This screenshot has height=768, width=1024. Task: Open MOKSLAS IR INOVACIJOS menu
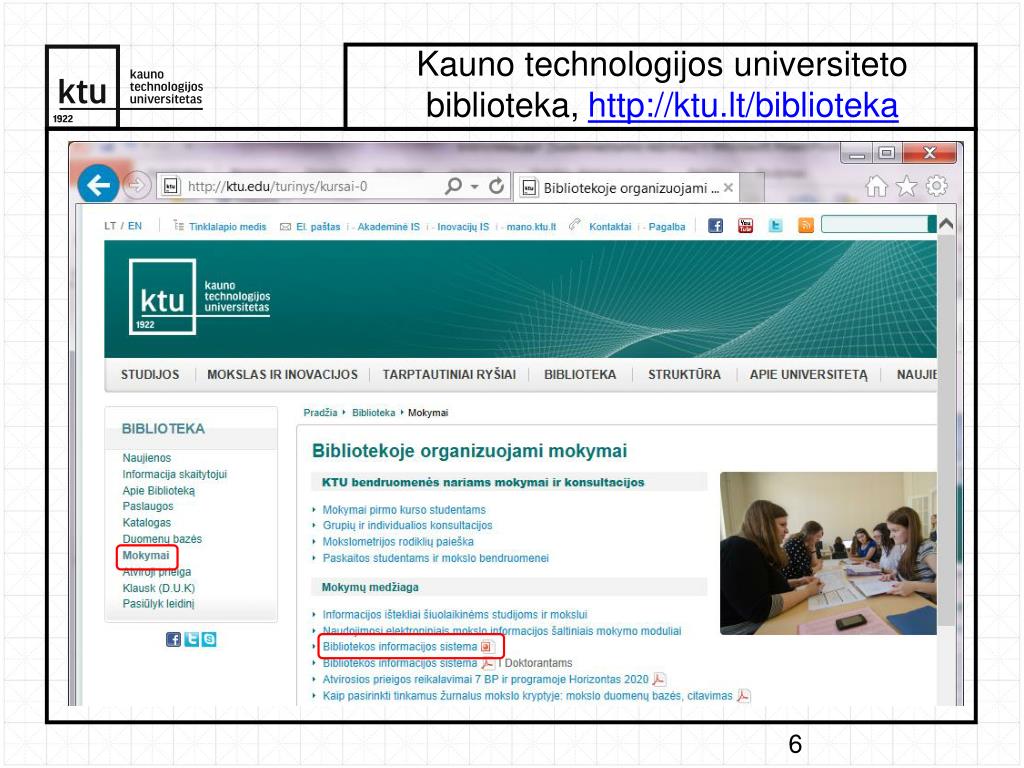[x=282, y=375]
